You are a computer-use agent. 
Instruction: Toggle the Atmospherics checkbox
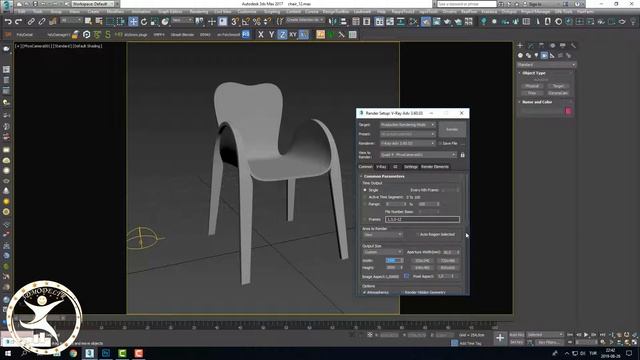(x=364, y=292)
